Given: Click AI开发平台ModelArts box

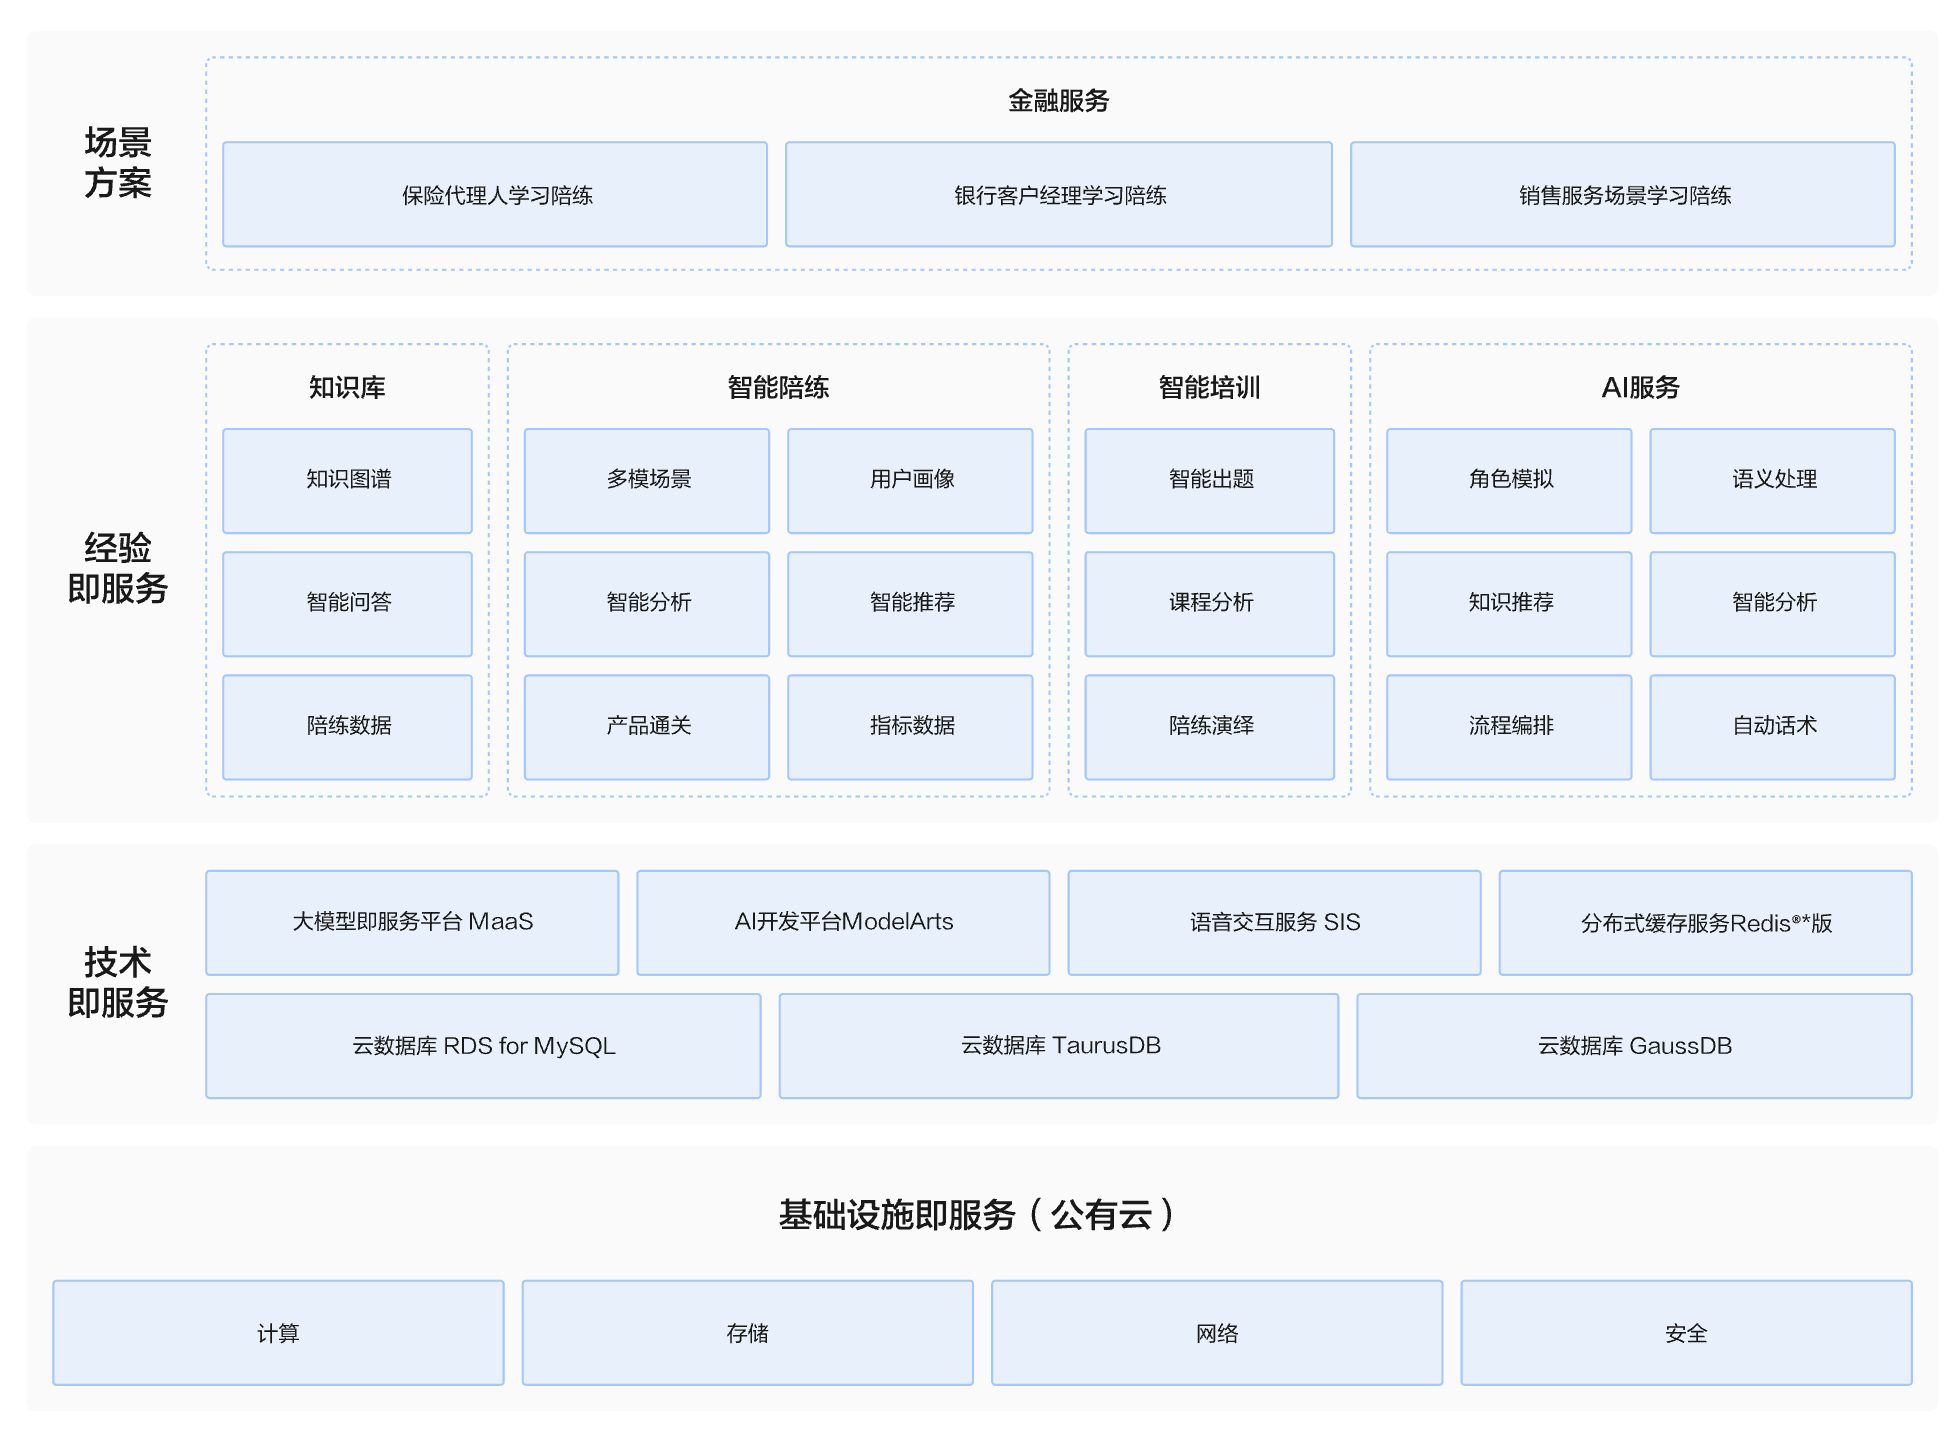Looking at the screenshot, I should click(x=843, y=922).
